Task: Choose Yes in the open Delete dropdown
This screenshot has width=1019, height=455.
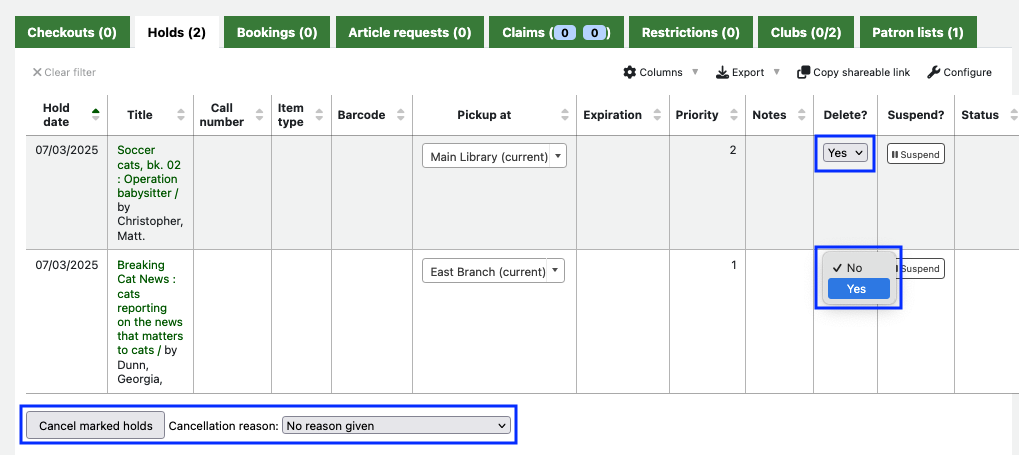Action: click(856, 289)
